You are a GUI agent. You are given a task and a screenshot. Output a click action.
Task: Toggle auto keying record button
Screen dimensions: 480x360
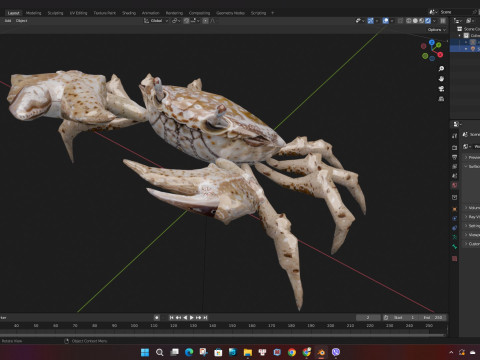(x=157, y=318)
